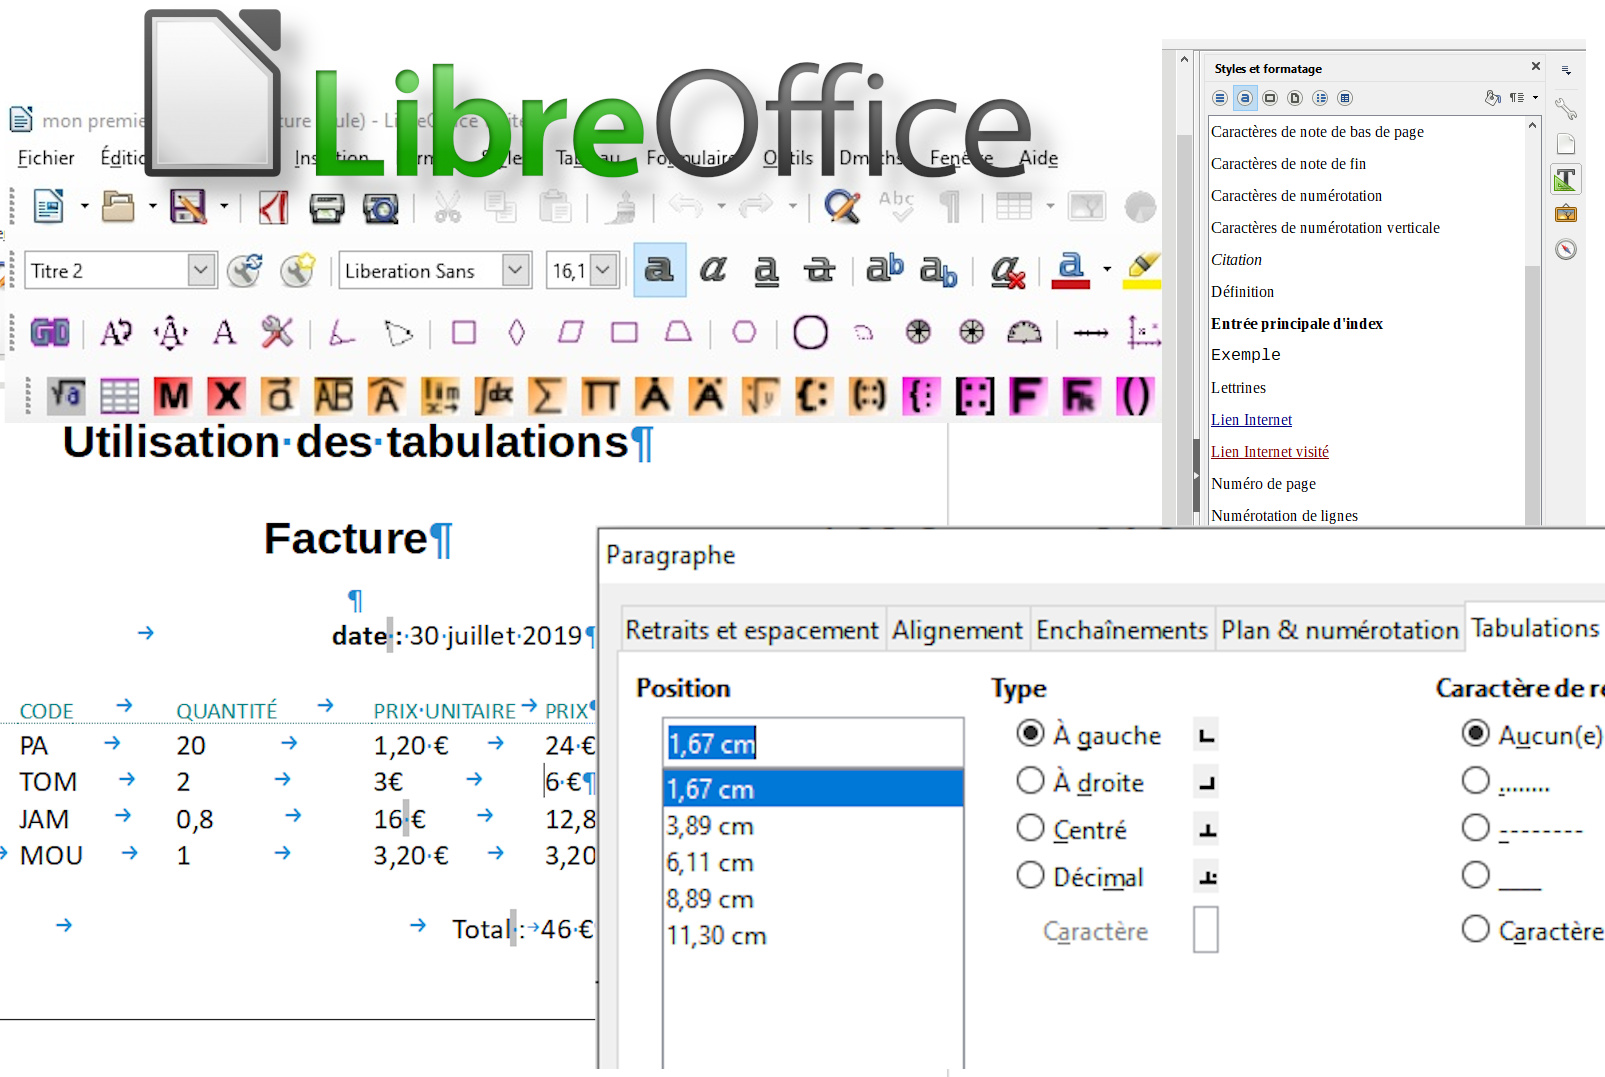The image size is (1605, 1077).
Task: Show Paragraph Styles in Styles panel
Action: coord(1220,98)
